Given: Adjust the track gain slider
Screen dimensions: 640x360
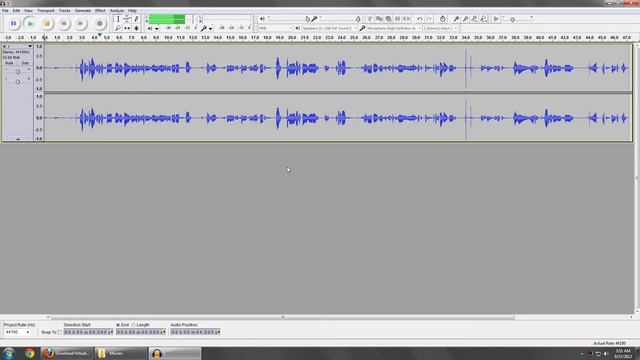Looking at the screenshot, I should click(18, 72).
